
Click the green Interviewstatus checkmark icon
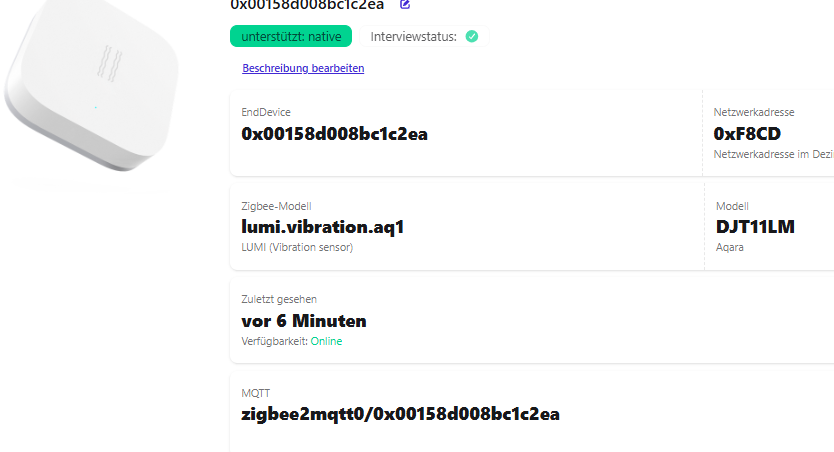[x=472, y=37]
